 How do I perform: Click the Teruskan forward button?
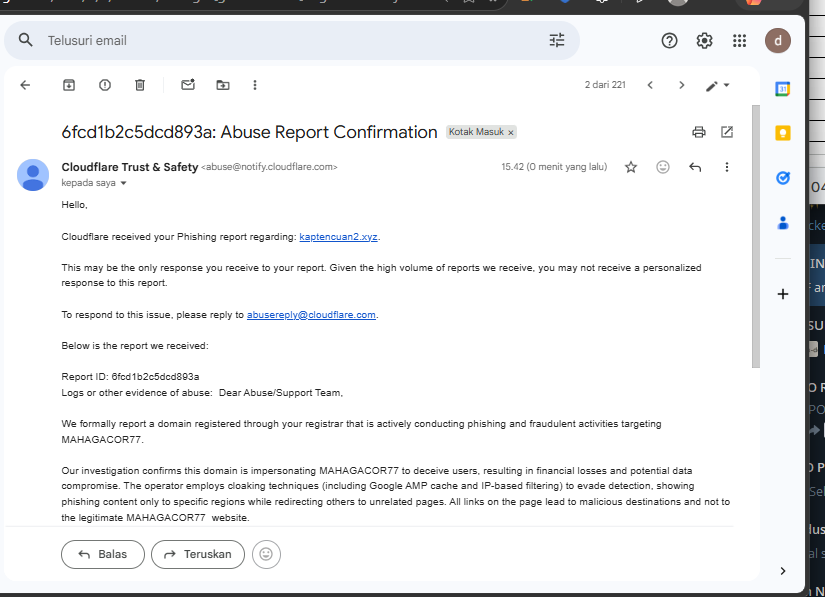[x=198, y=554]
